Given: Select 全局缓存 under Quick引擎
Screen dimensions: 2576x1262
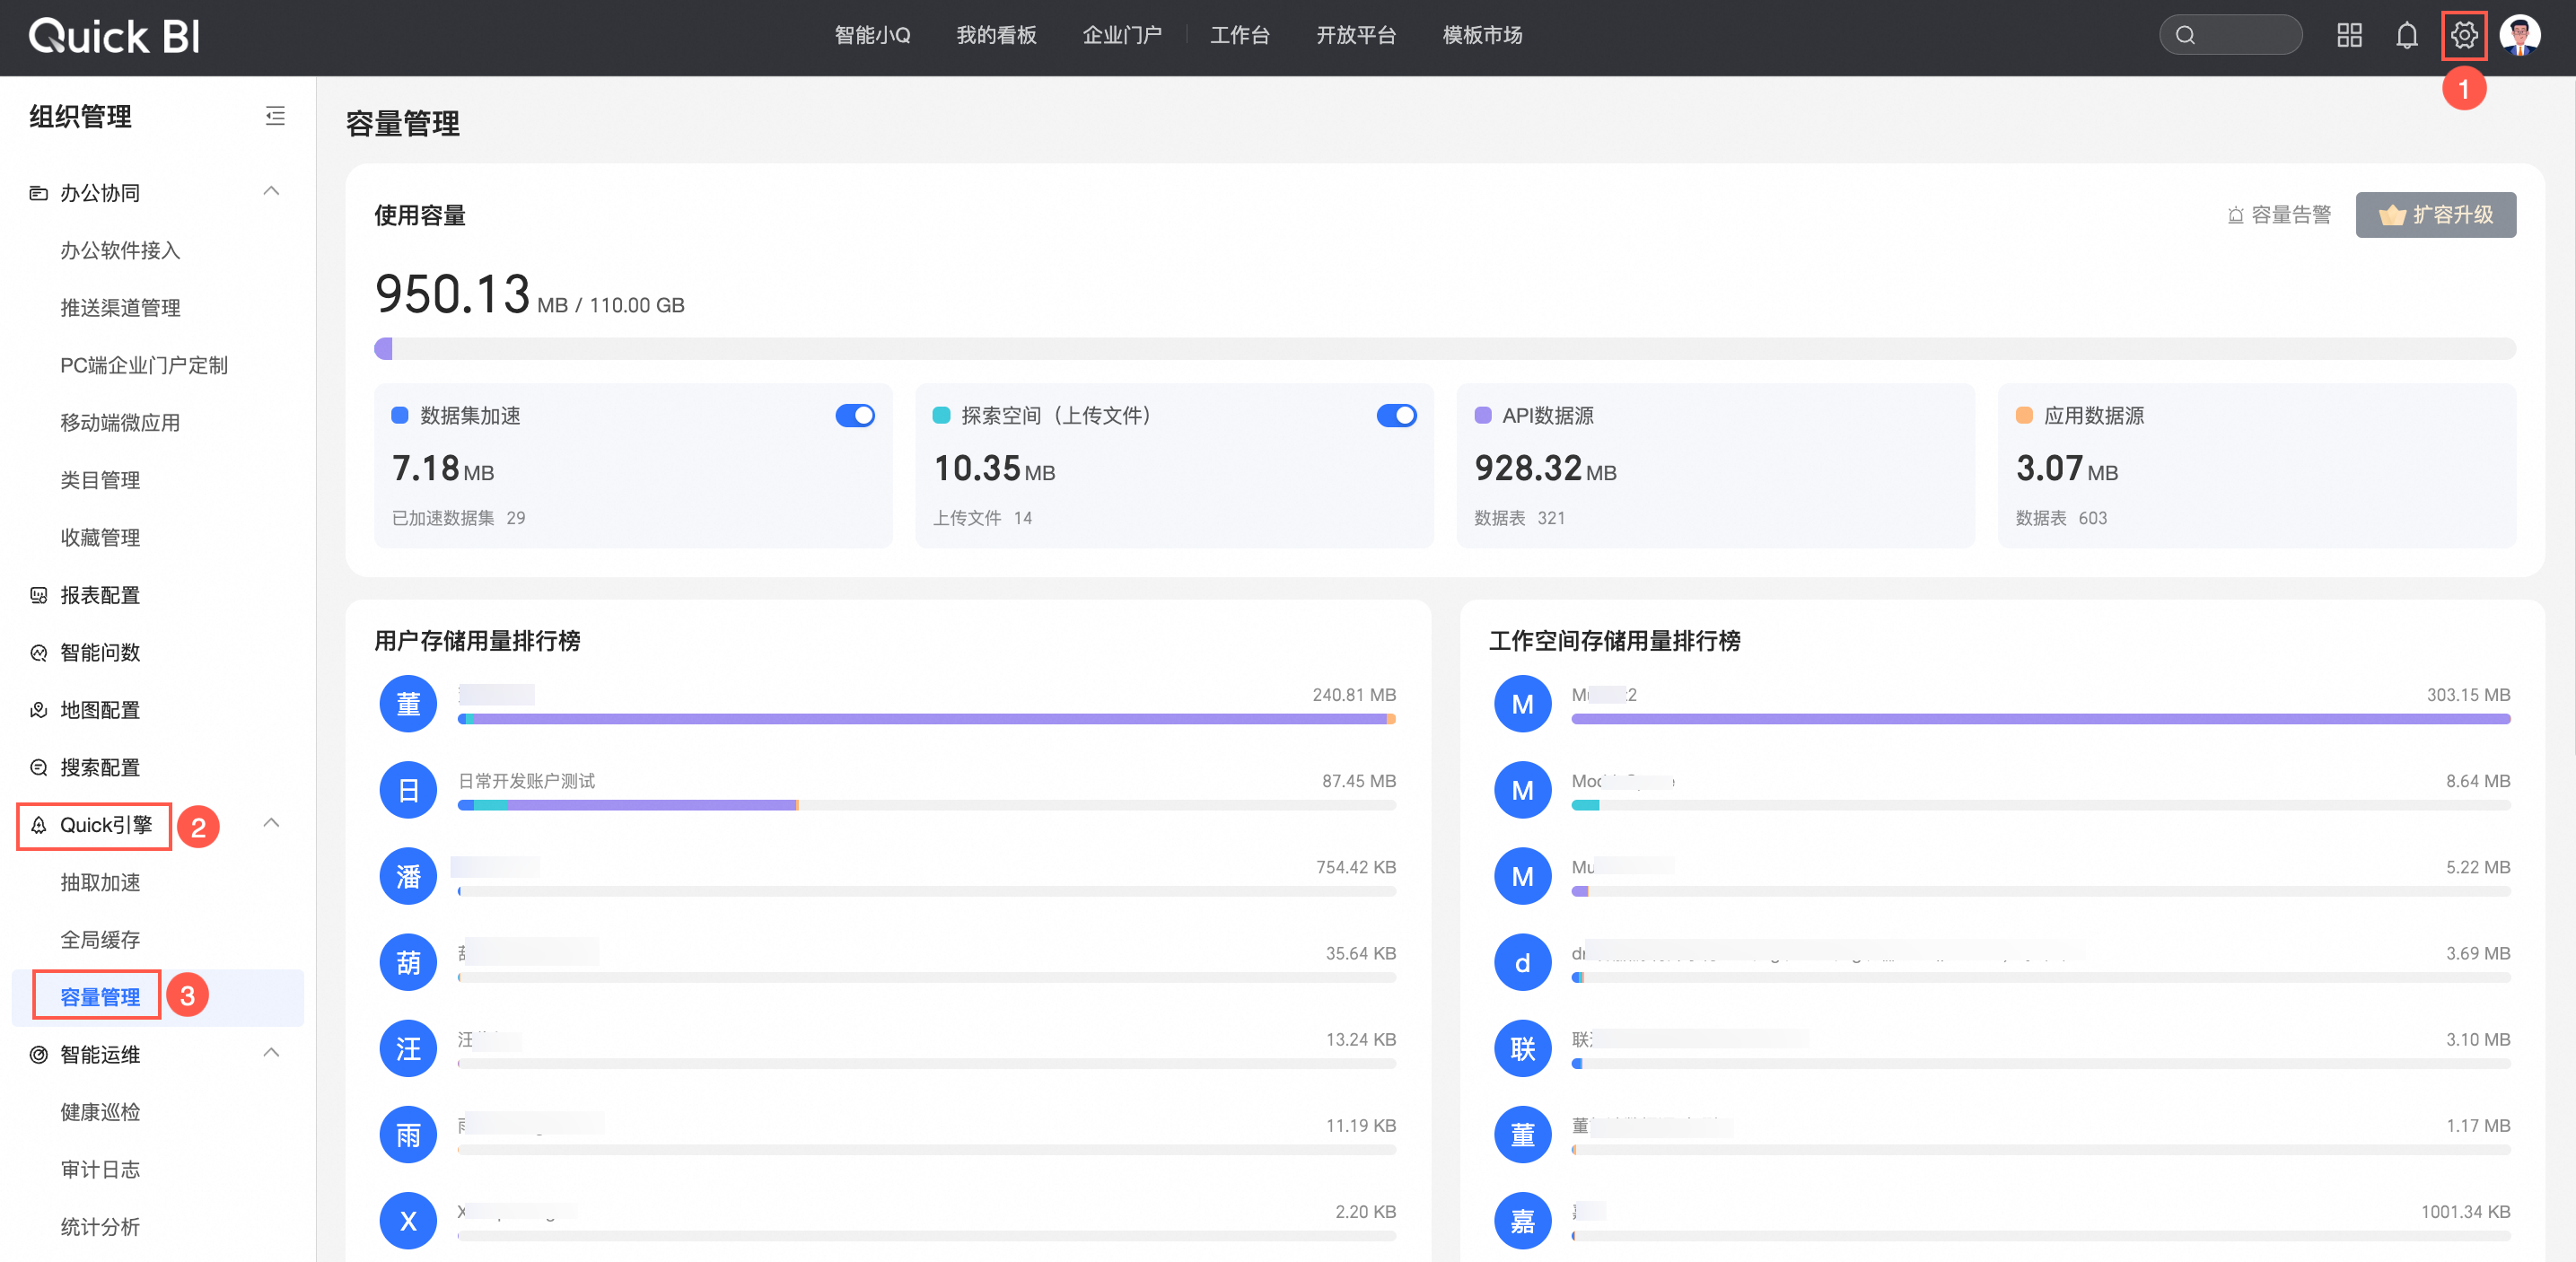Looking at the screenshot, I should pos(100,939).
